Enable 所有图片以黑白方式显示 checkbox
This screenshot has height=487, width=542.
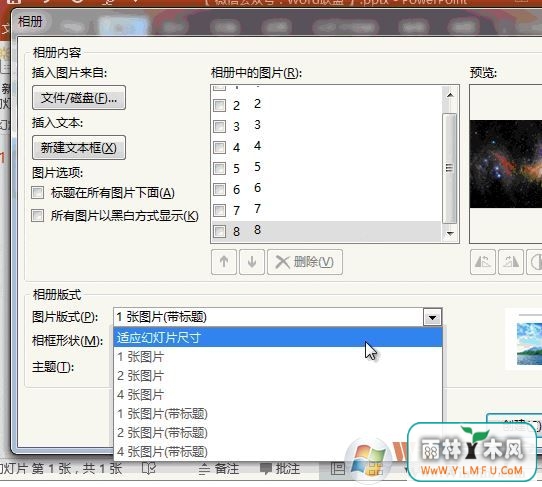38,216
